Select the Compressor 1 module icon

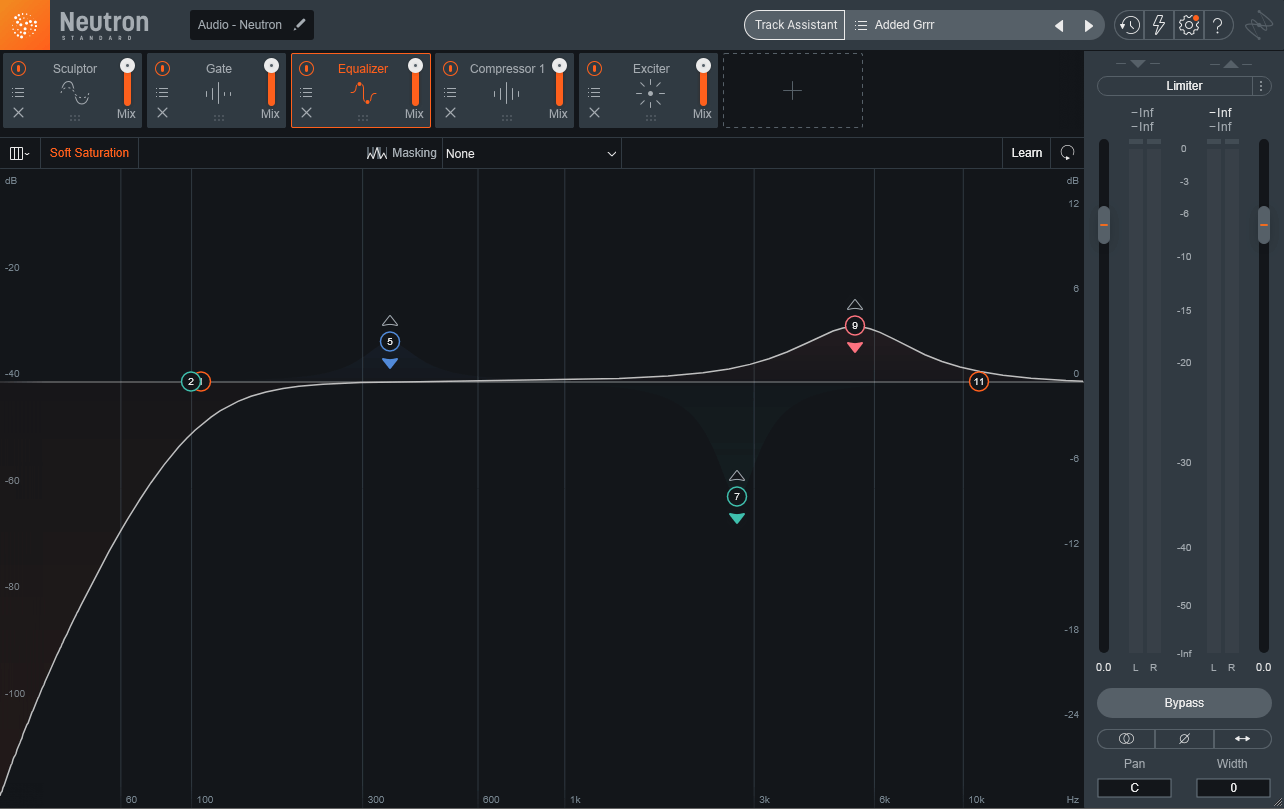coord(507,94)
